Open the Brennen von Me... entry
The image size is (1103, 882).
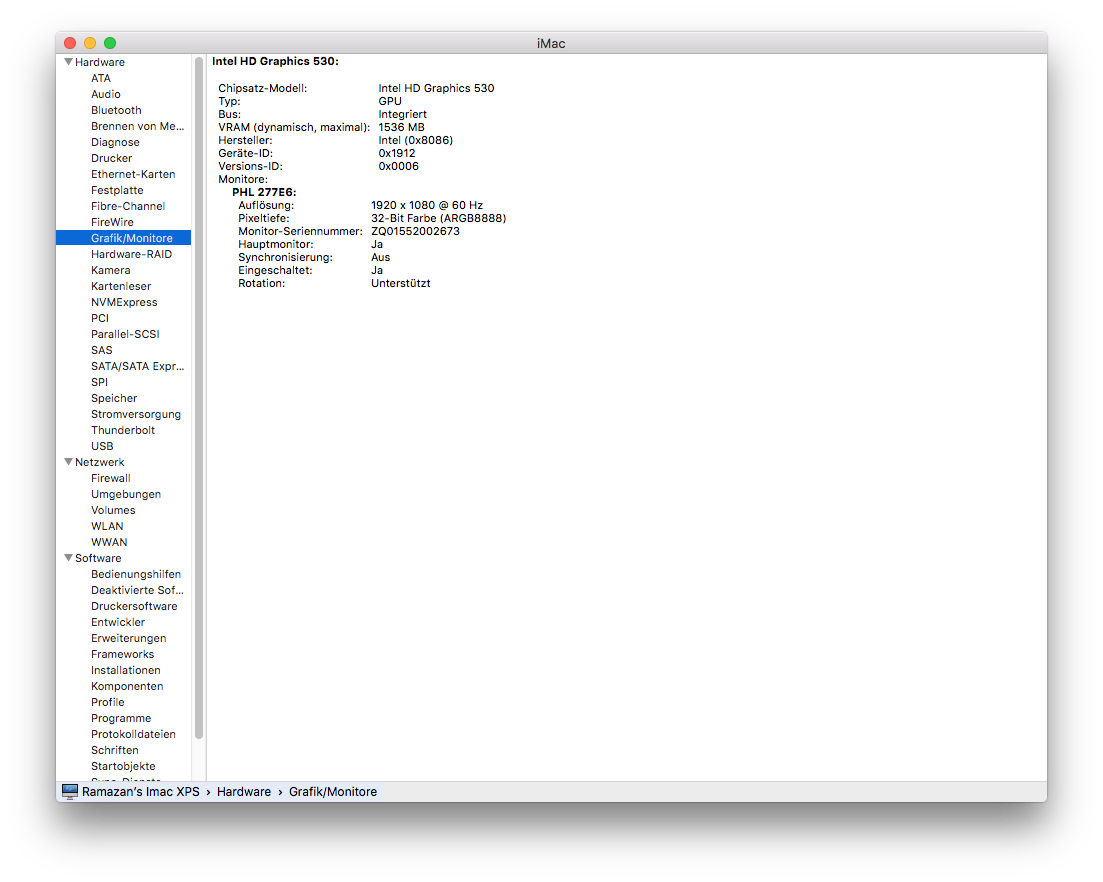tap(137, 127)
